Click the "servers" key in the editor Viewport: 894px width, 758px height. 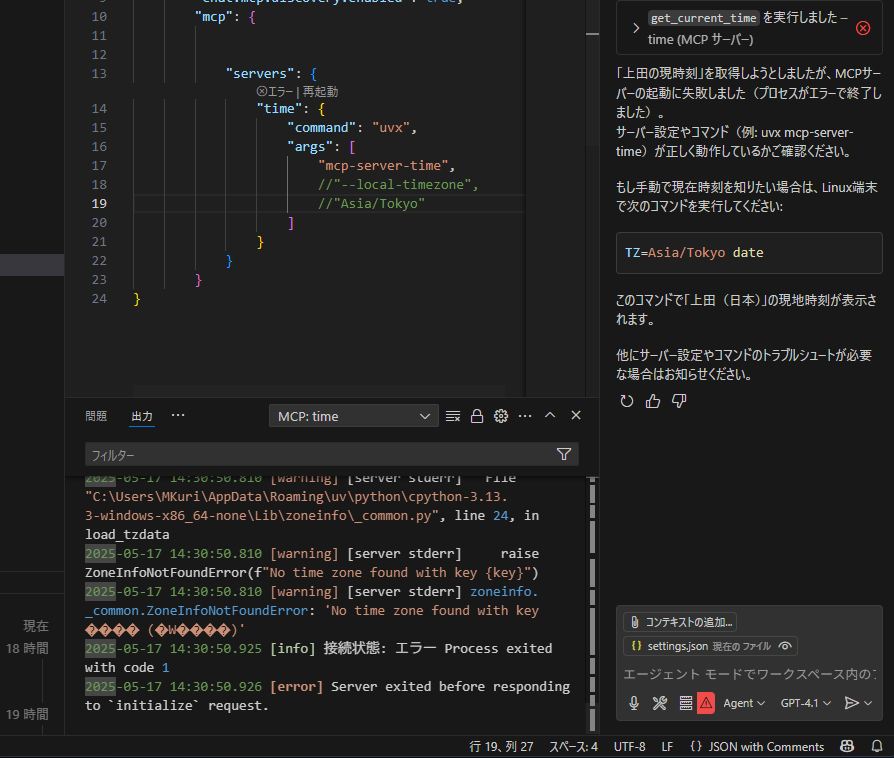(x=260, y=74)
